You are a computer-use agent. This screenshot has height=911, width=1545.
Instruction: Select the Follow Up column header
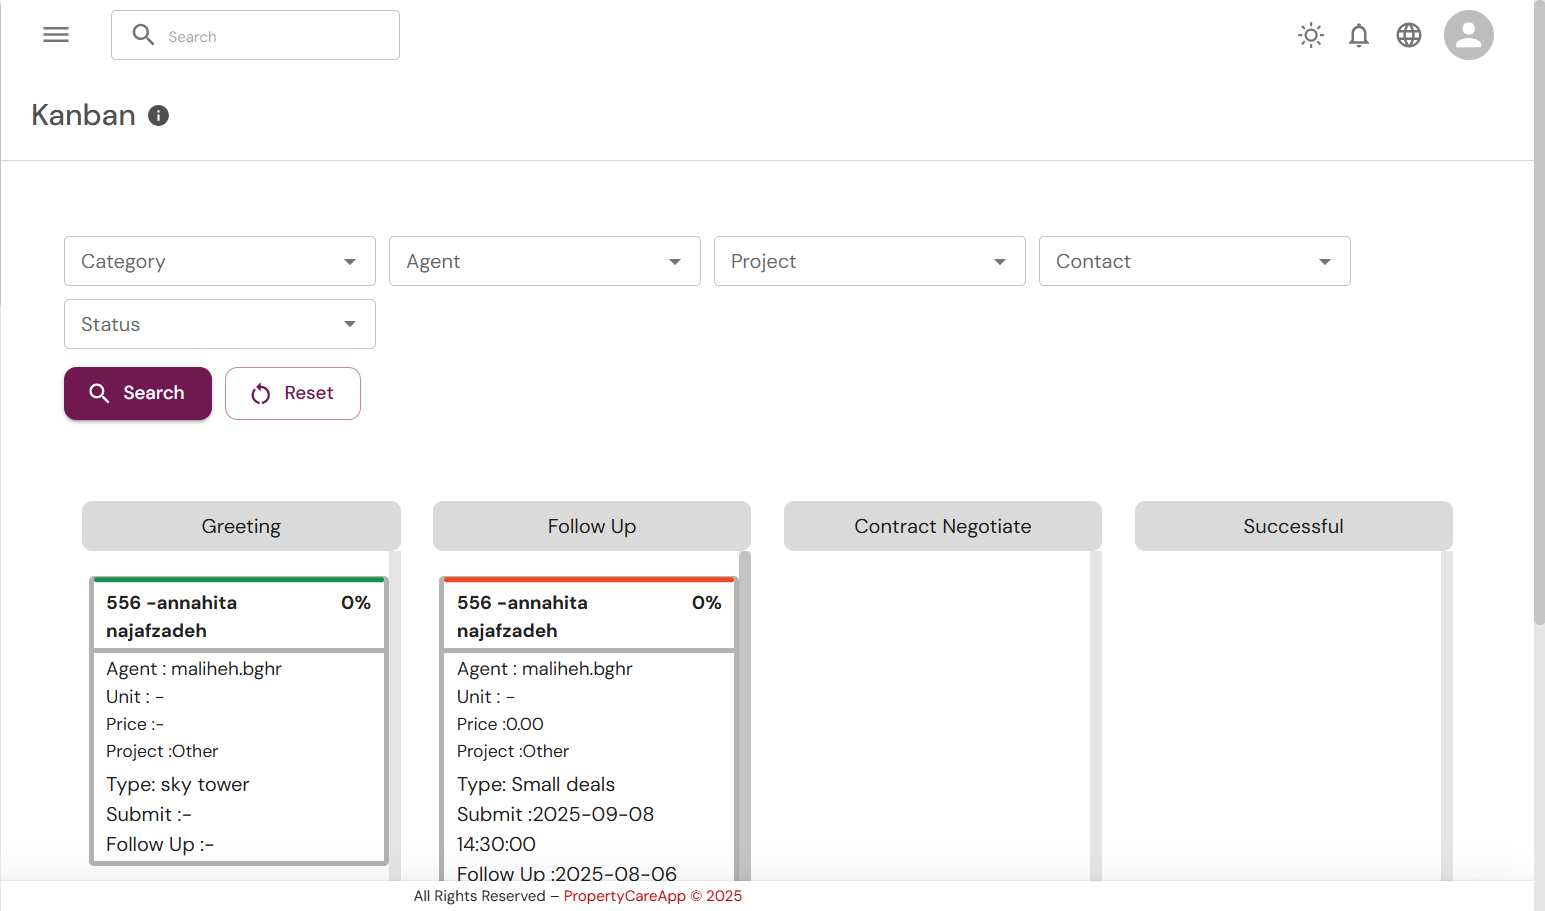[x=591, y=526]
